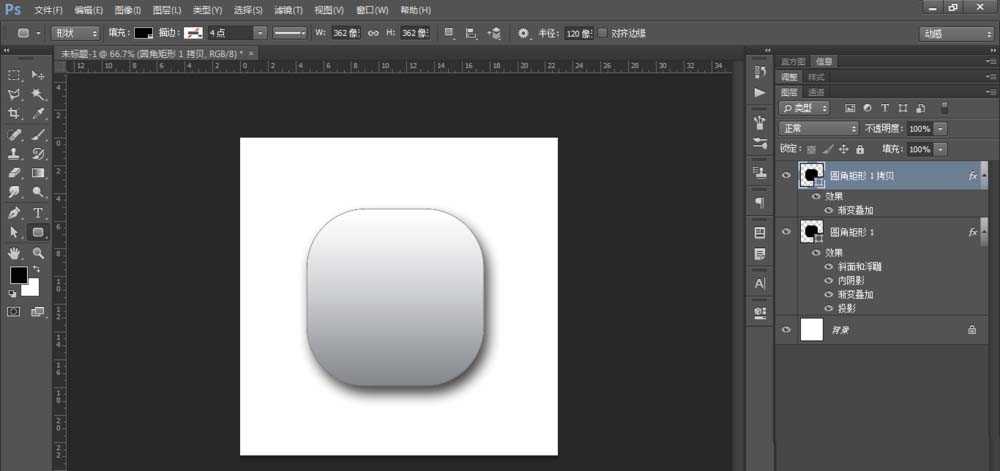Click the fx button on 圆角矩形 1 layer
The height and width of the screenshot is (471, 1000).
(x=972, y=232)
